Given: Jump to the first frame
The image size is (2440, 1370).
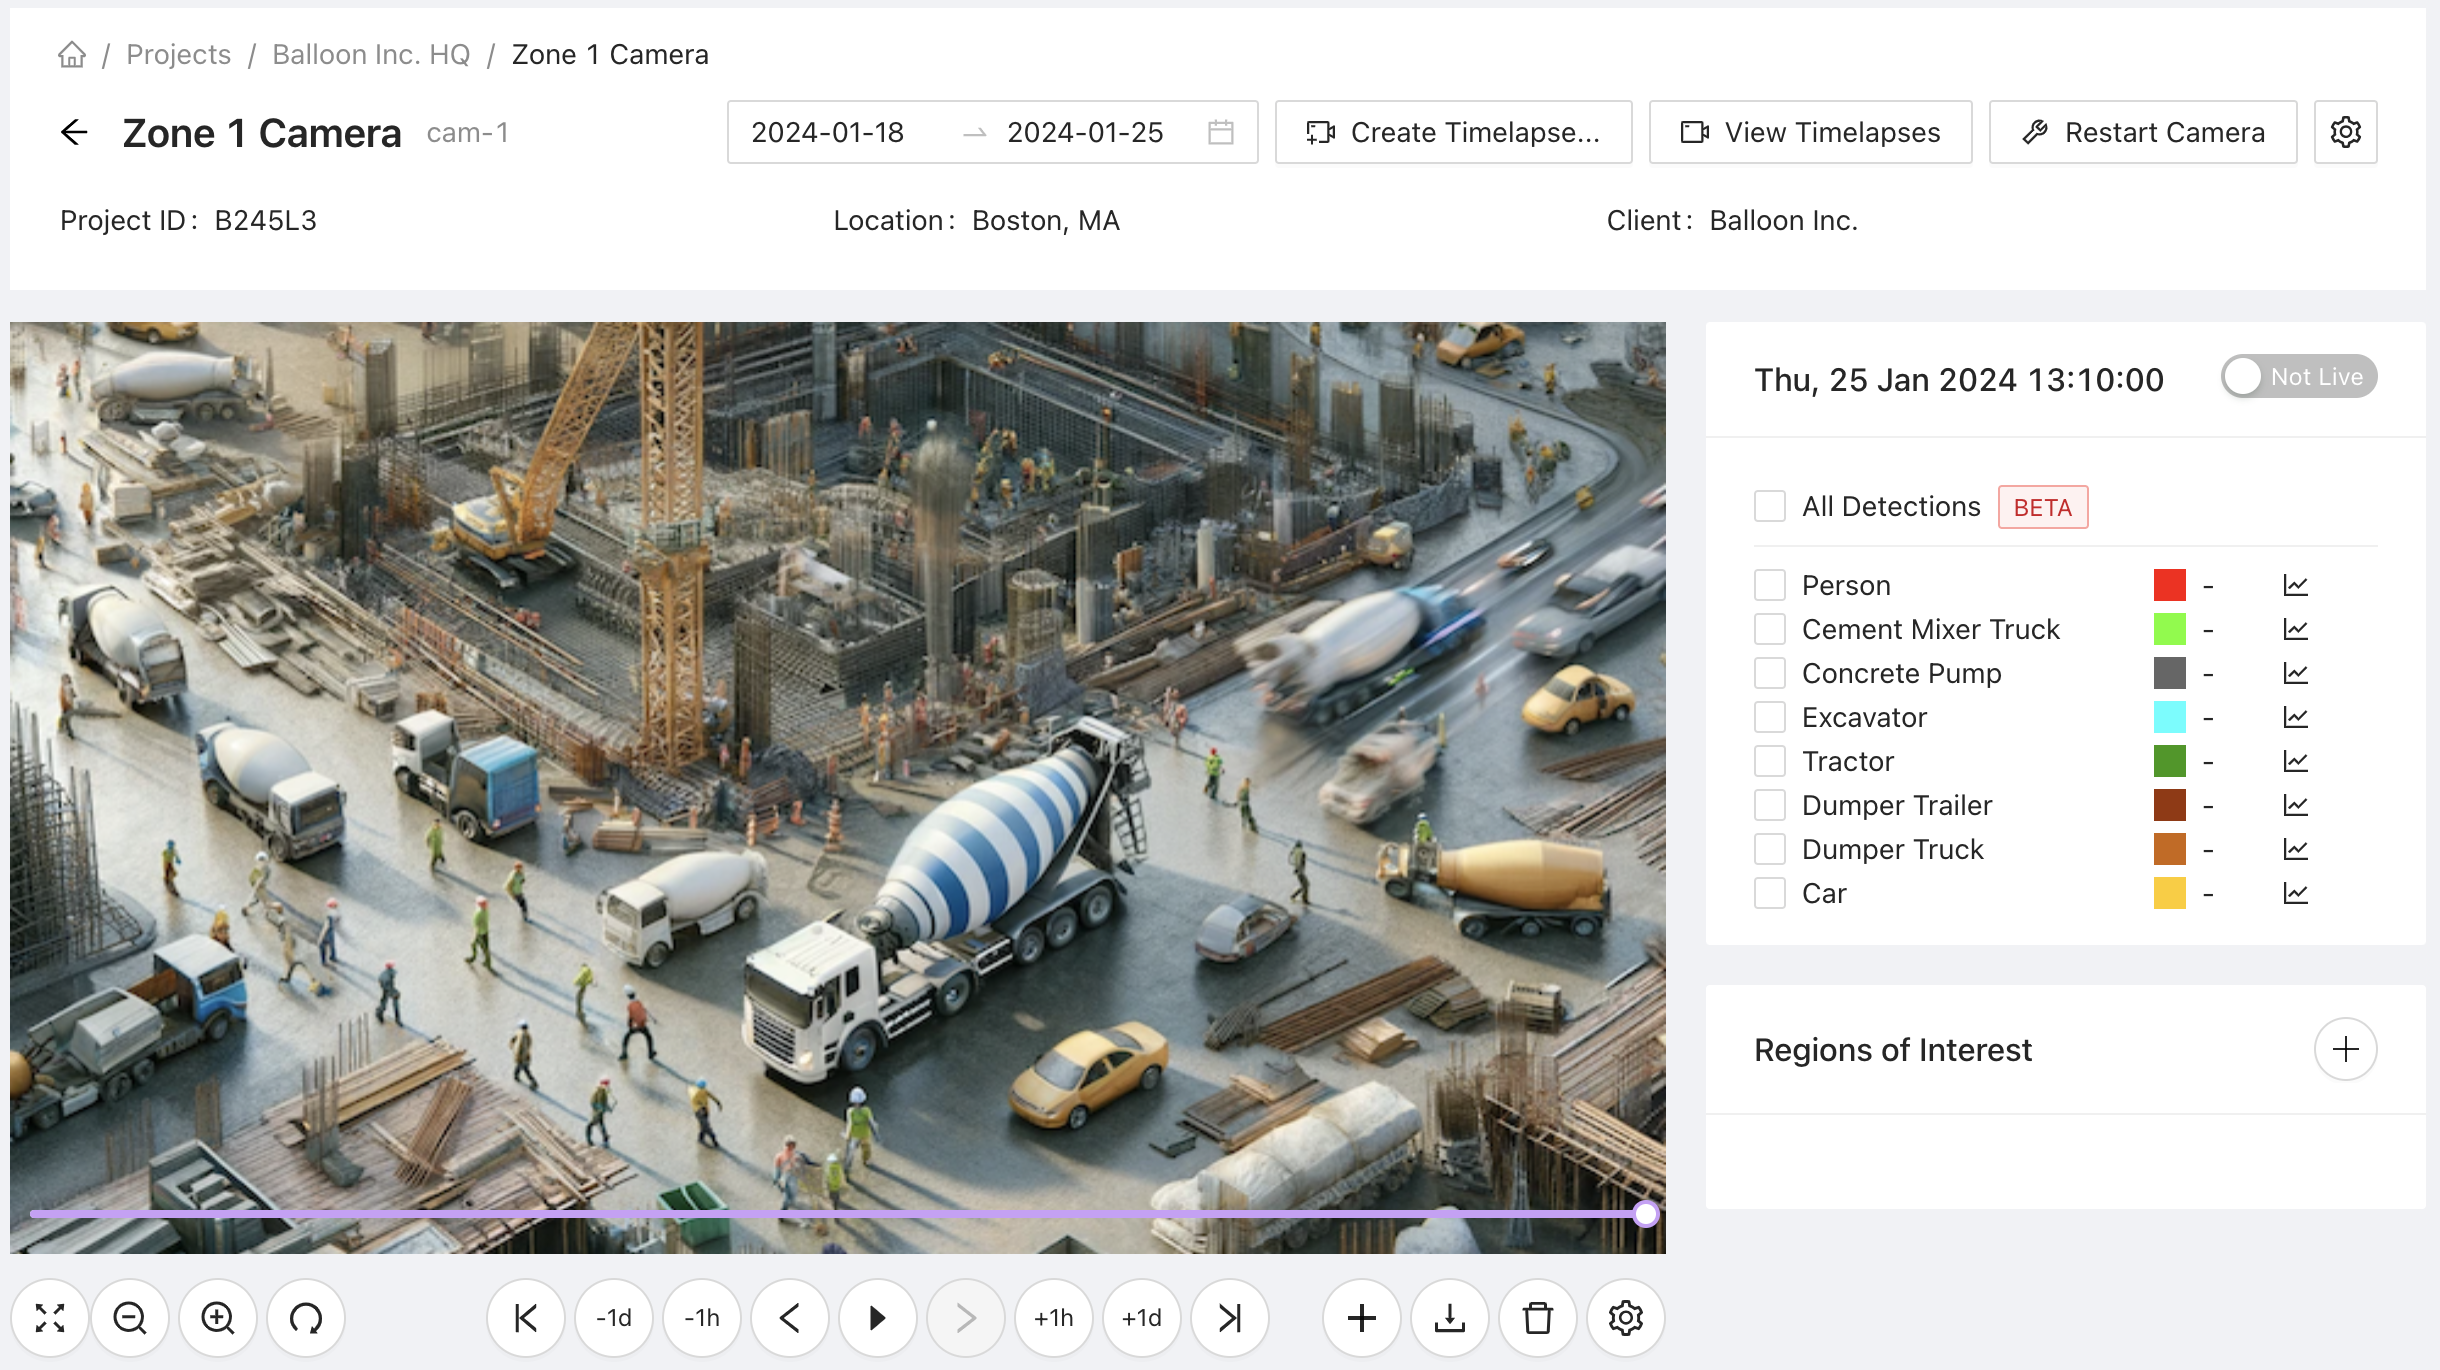Looking at the screenshot, I should coord(526,1318).
